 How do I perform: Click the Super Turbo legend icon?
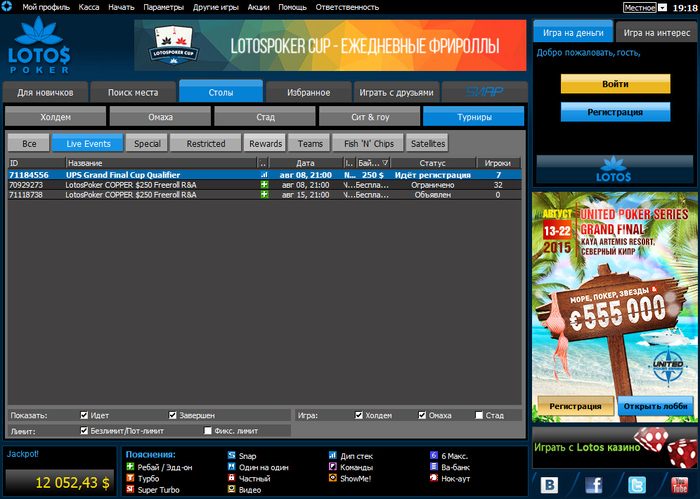click(x=130, y=489)
